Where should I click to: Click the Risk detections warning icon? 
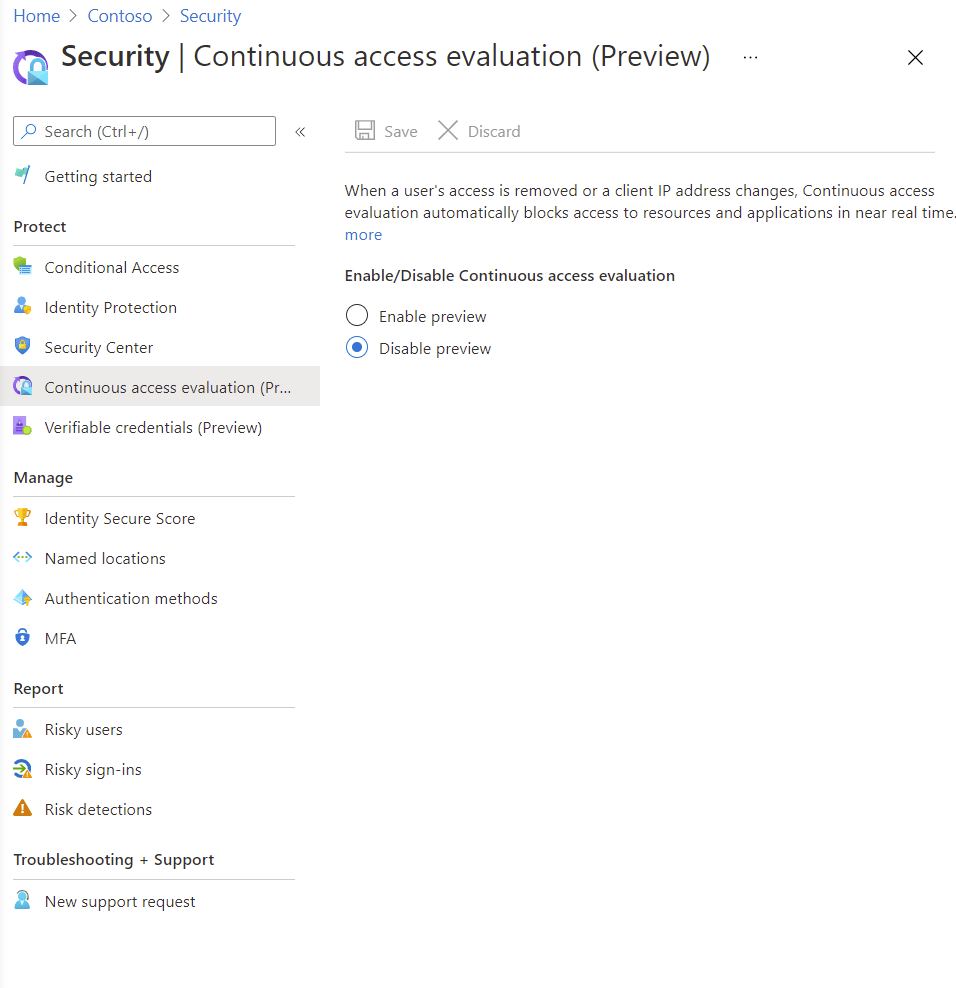pos(22,809)
